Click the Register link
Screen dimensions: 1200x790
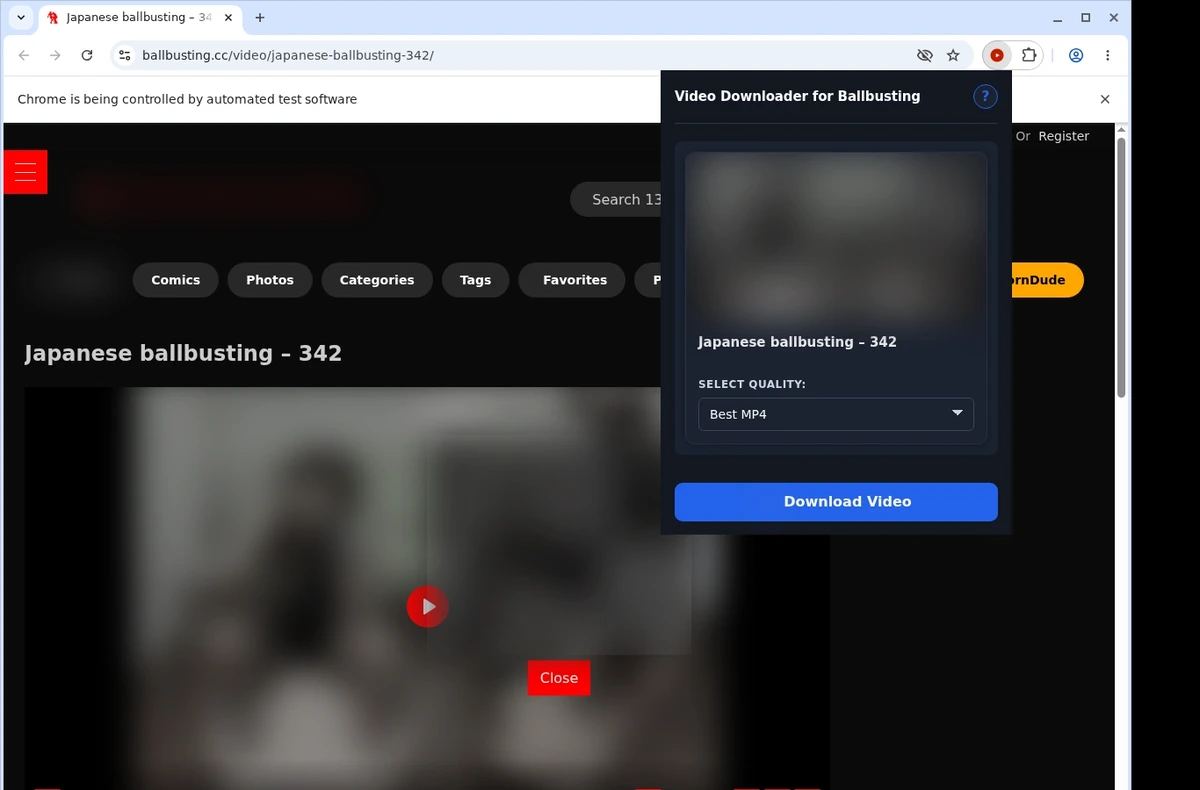1063,136
